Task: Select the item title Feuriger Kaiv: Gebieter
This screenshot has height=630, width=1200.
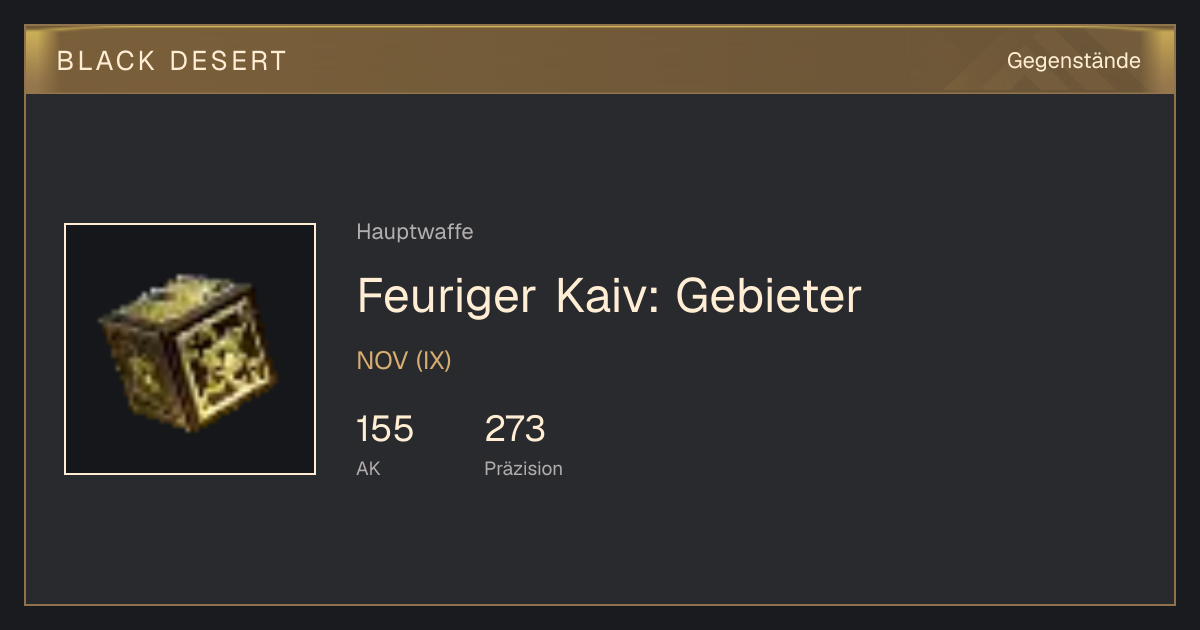Action: click(x=609, y=296)
